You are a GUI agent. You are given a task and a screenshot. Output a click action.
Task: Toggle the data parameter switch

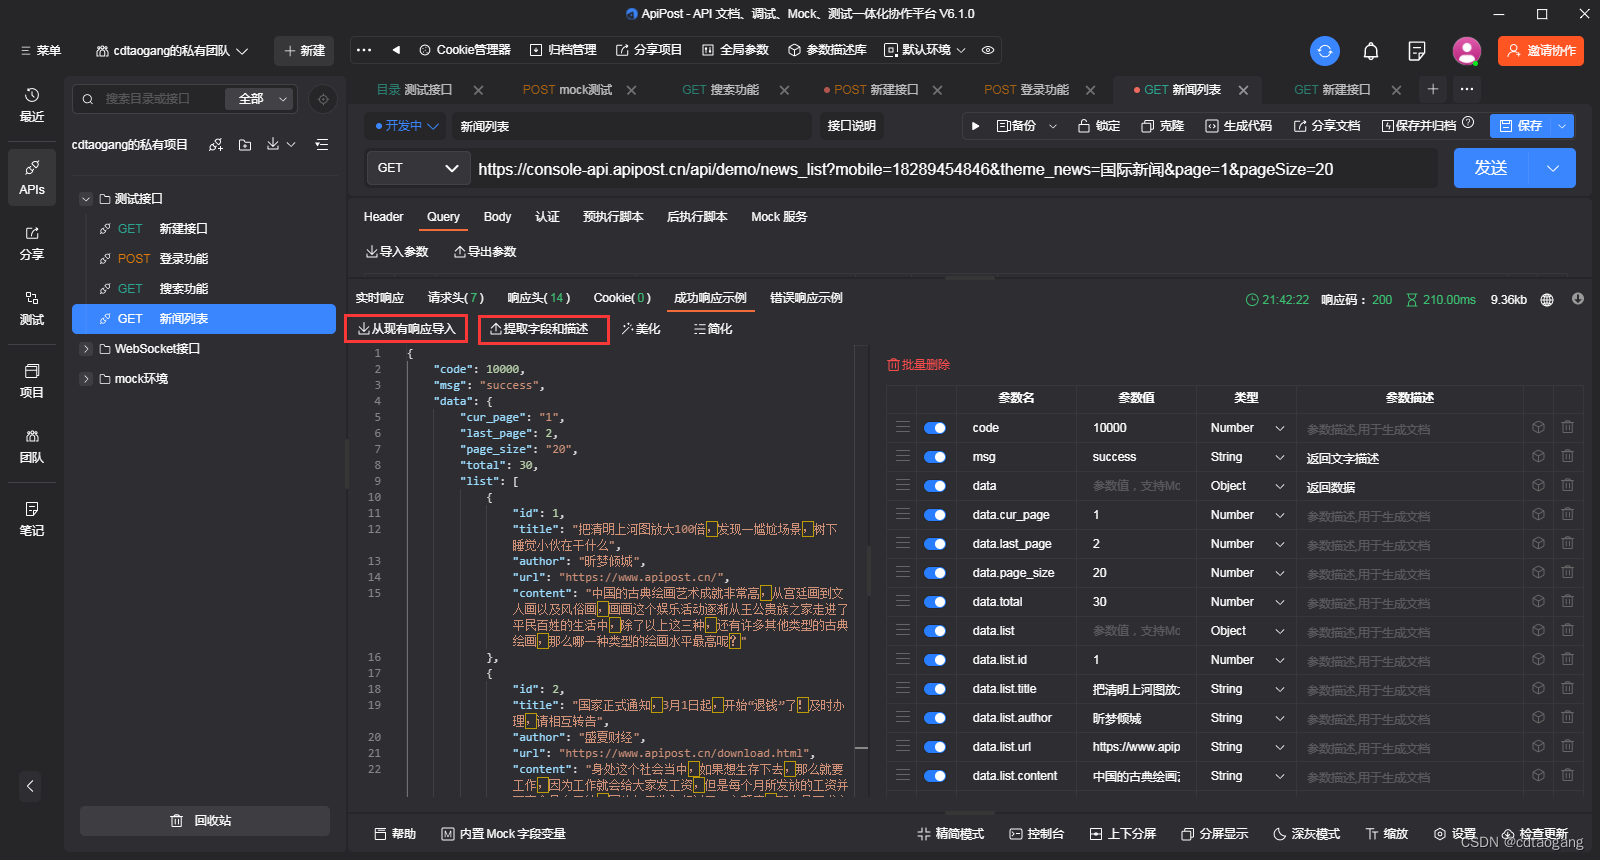[935, 486]
